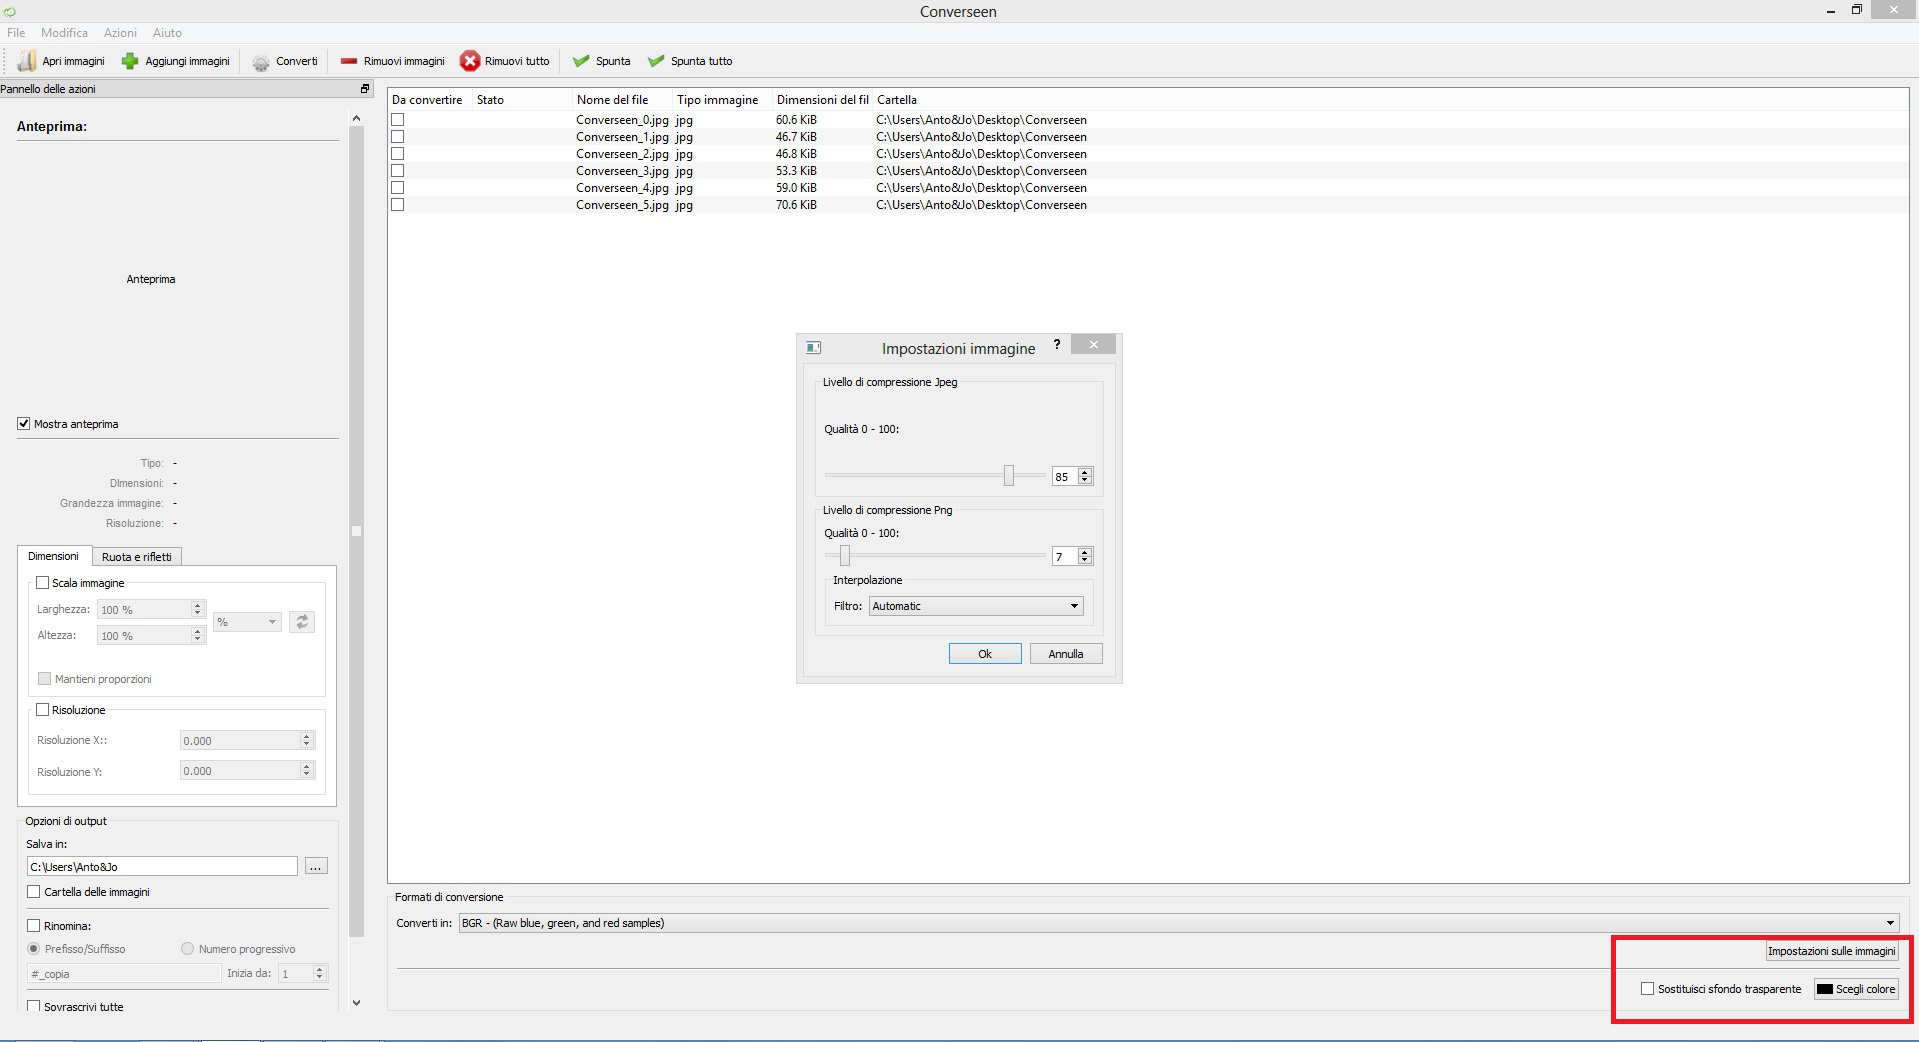Click the green plus Aggiungi immagini icon
Screen dimensions: 1919x1042
point(130,61)
